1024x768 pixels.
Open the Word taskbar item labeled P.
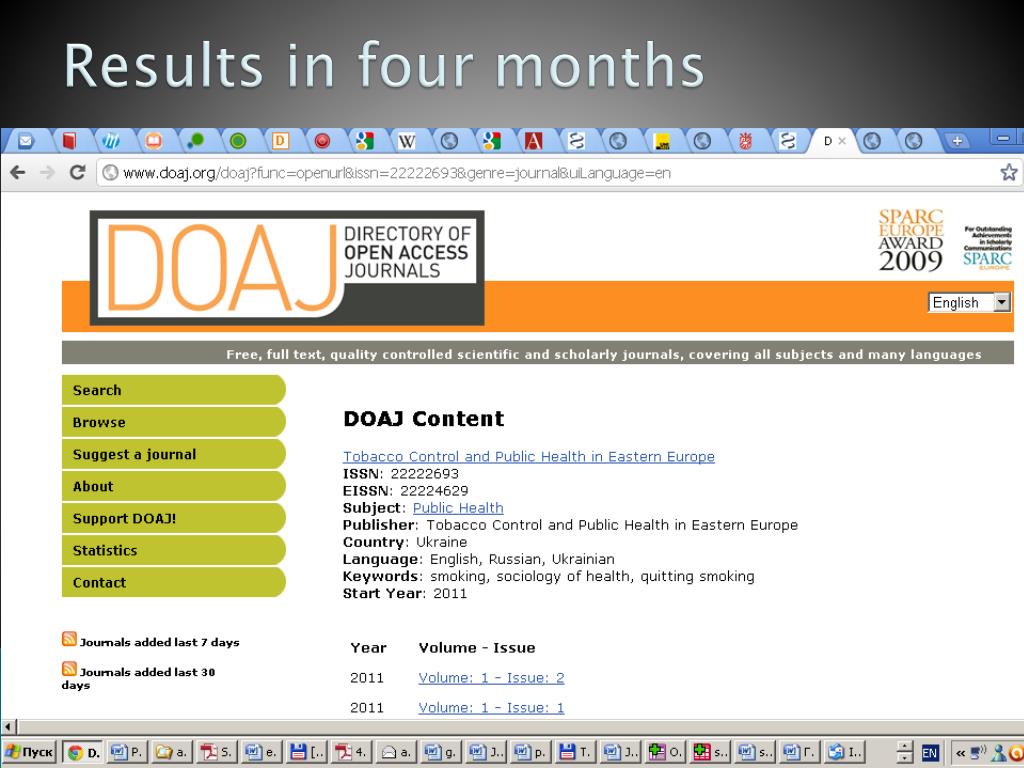coord(127,752)
